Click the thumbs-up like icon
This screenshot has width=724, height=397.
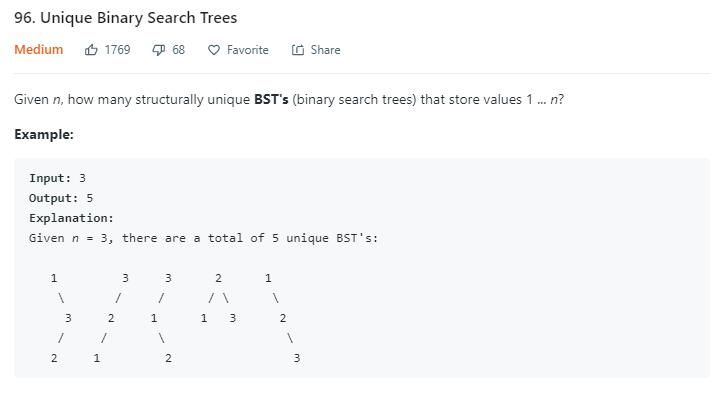(91, 50)
